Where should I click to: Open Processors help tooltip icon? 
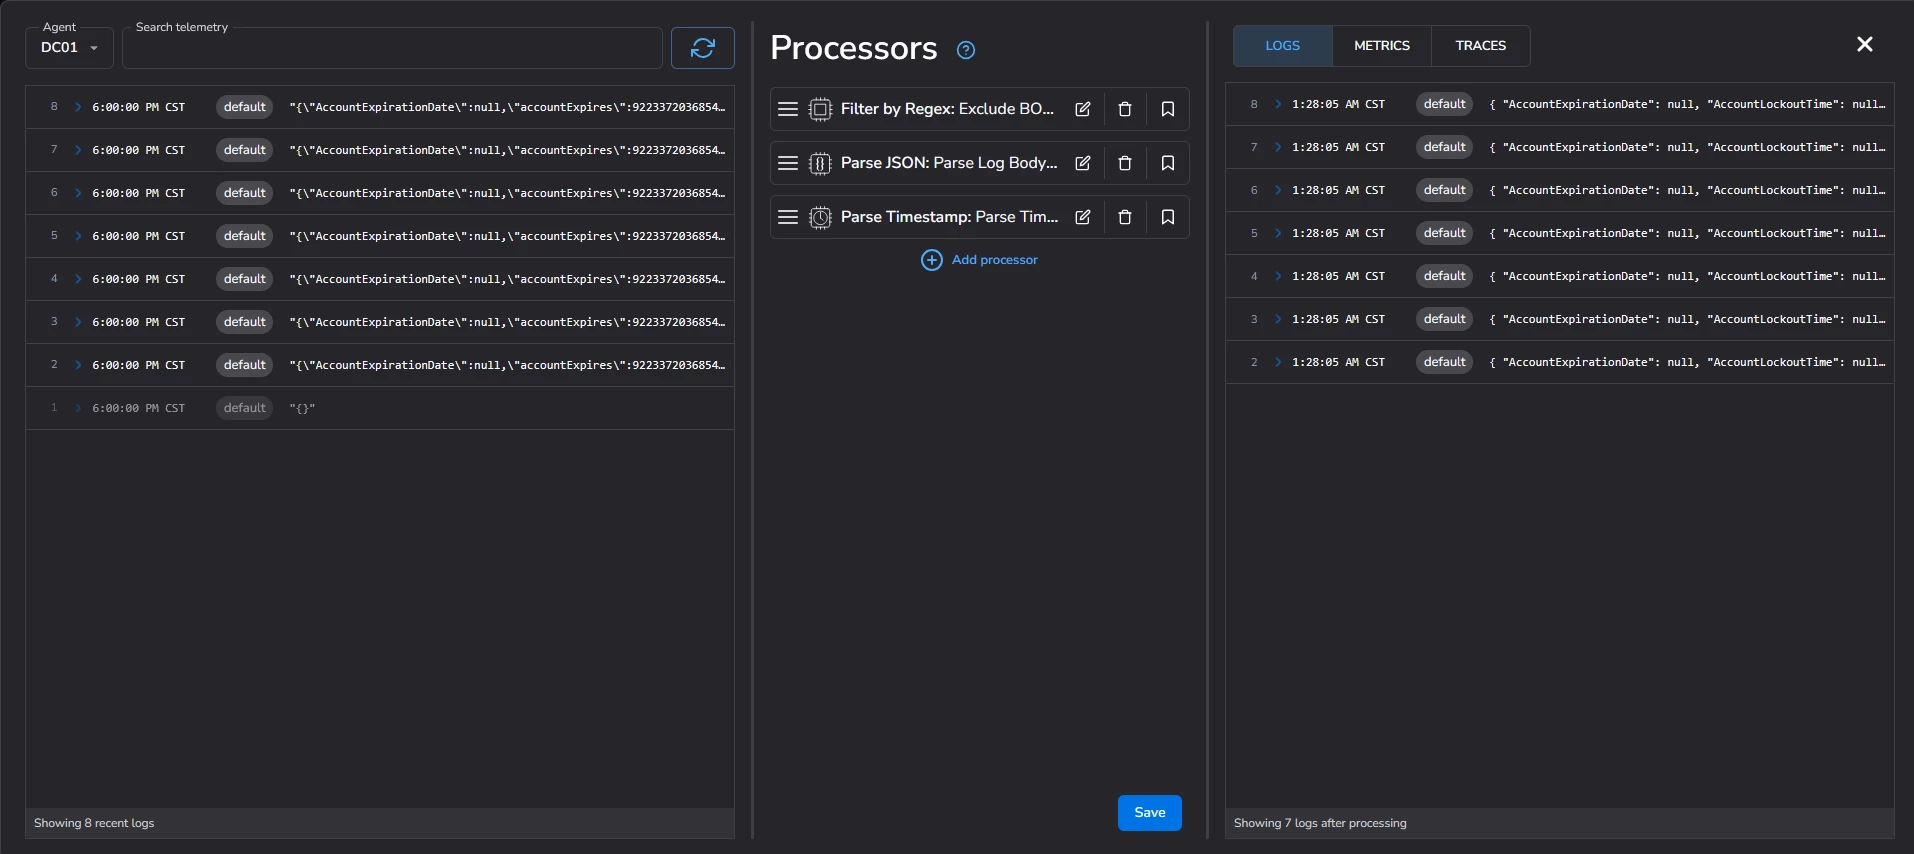pyautogui.click(x=966, y=50)
